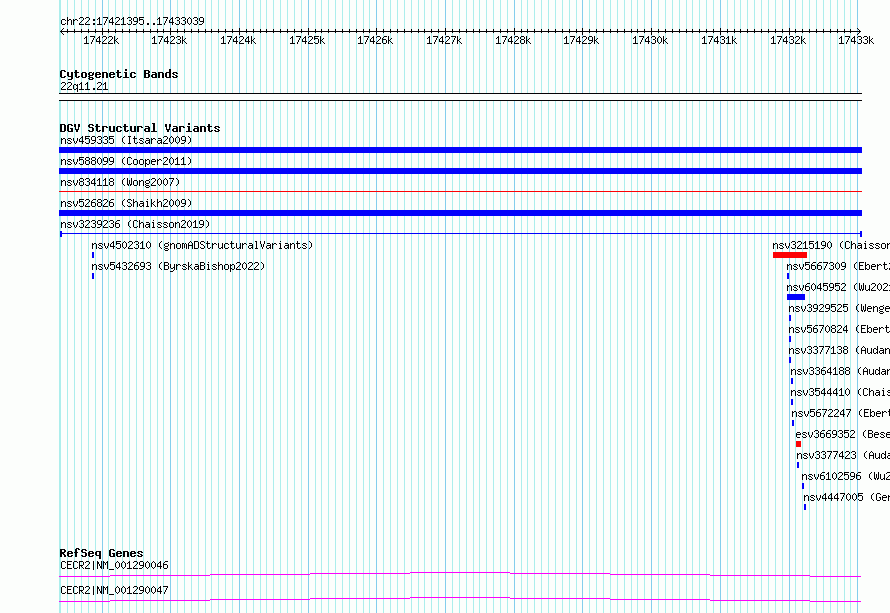The height and width of the screenshot is (613, 890).
Task: Click the chr22:17421395..17433039 coordinate label
Action: (132, 21)
